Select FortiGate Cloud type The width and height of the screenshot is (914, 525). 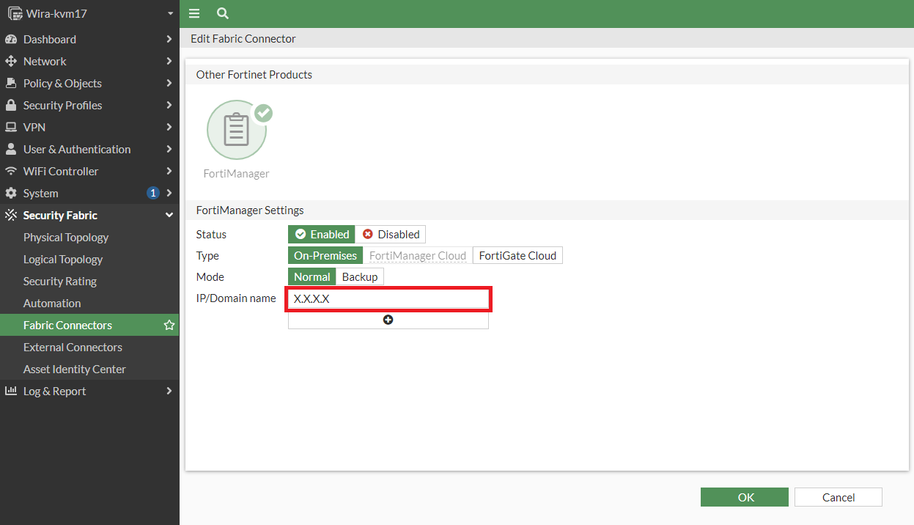tap(517, 256)
